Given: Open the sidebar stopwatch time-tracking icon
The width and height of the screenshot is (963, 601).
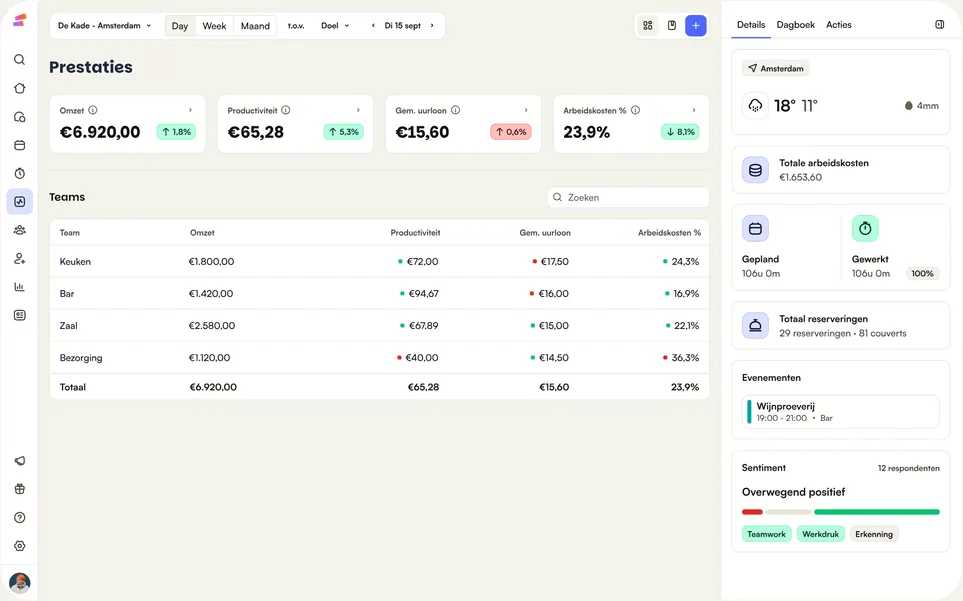Looking at the screenshot, I should (x=20, y=173).
